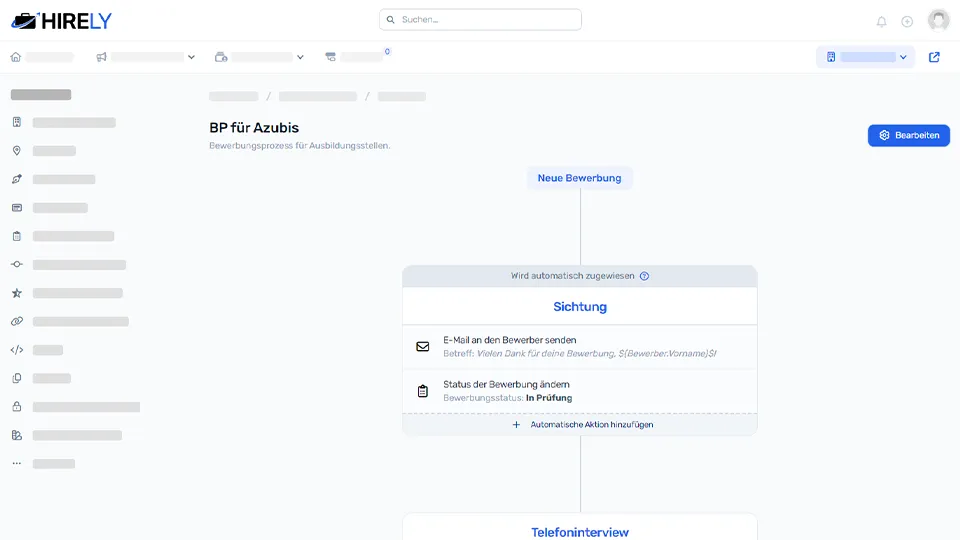Click the chain link icon in sidebar
This screenshot has height=540, width=960.
(x=17, y=322)
